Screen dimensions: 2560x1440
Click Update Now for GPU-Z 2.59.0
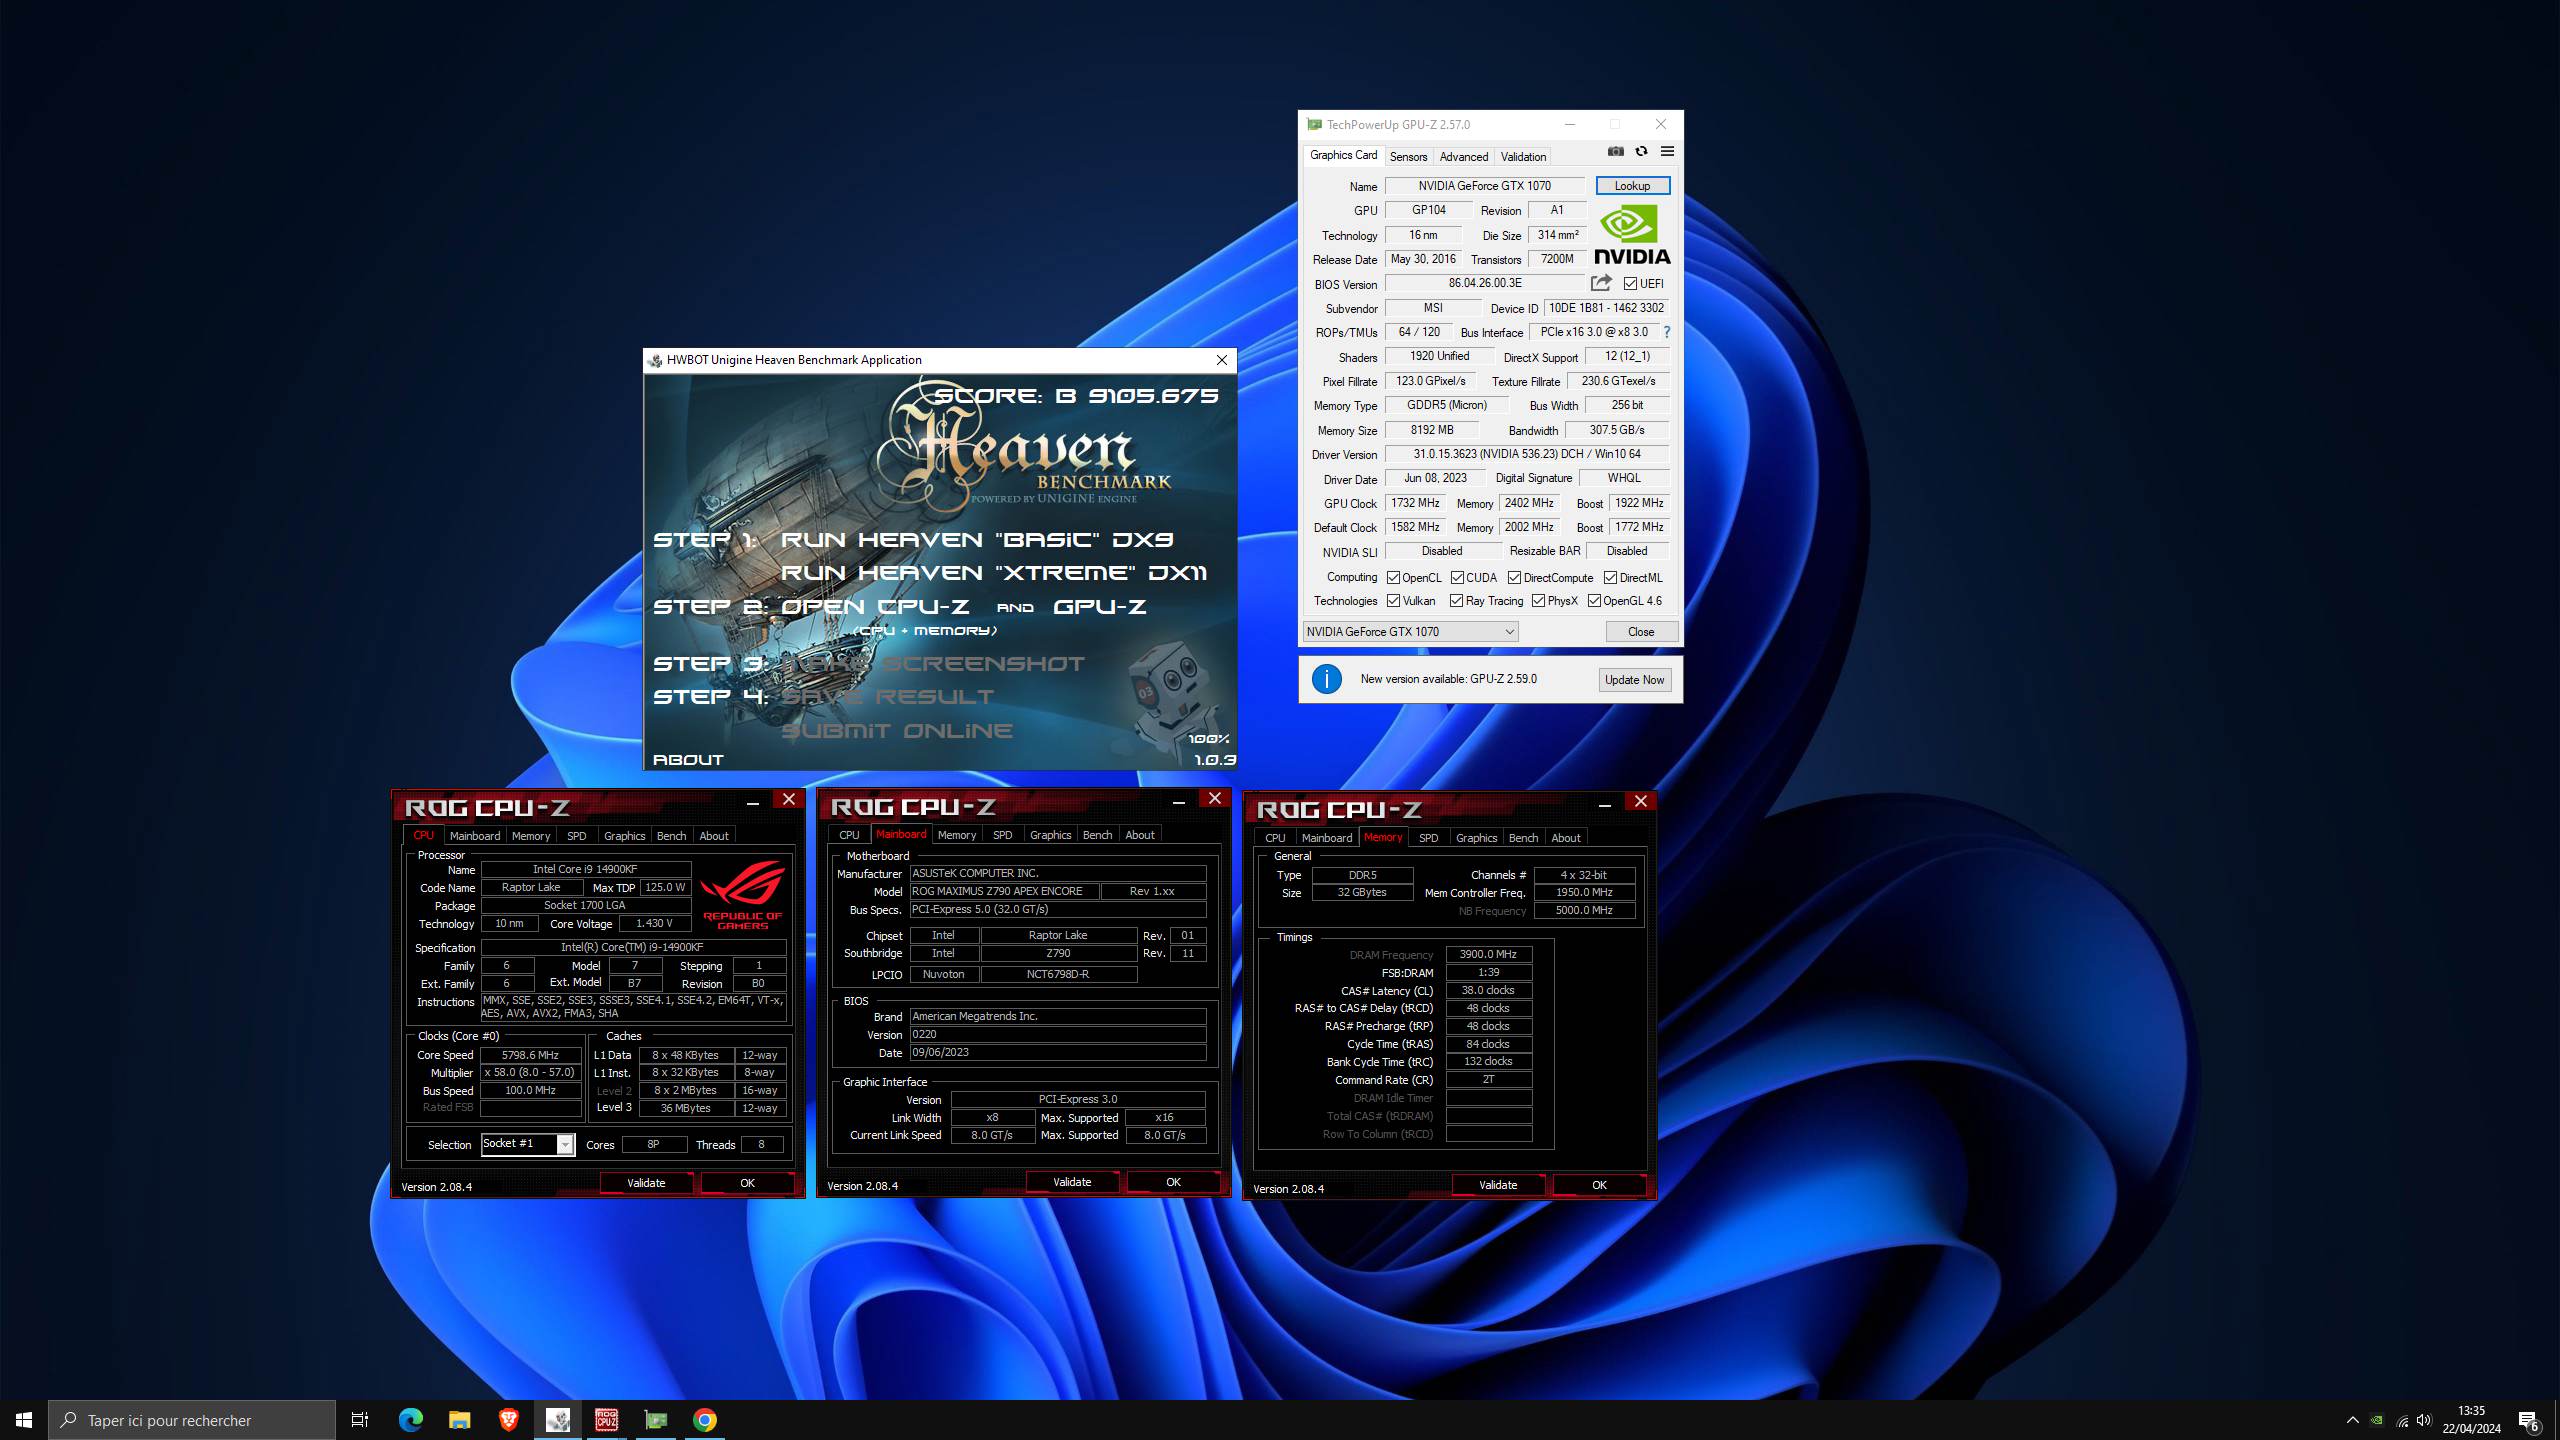coord(1634,680)
